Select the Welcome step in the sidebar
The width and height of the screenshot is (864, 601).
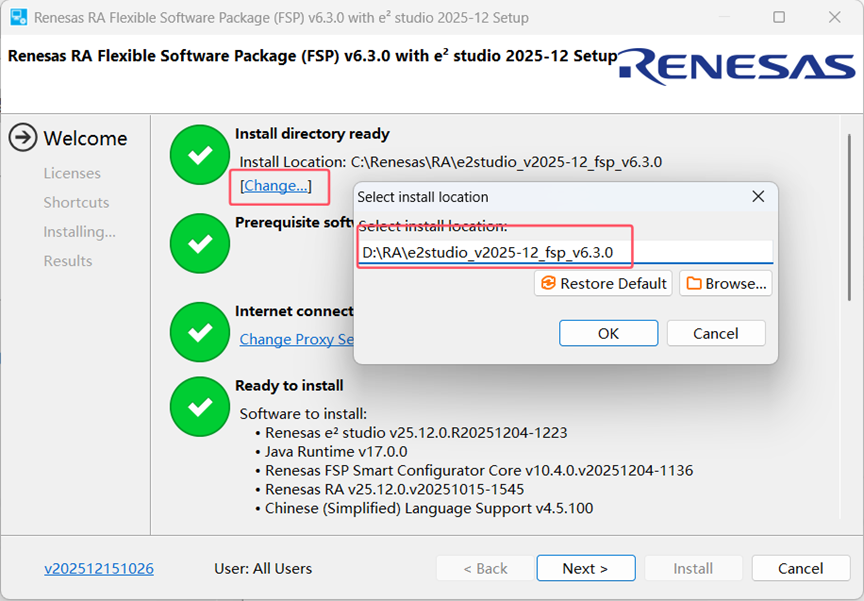click(x=85, y=138)
